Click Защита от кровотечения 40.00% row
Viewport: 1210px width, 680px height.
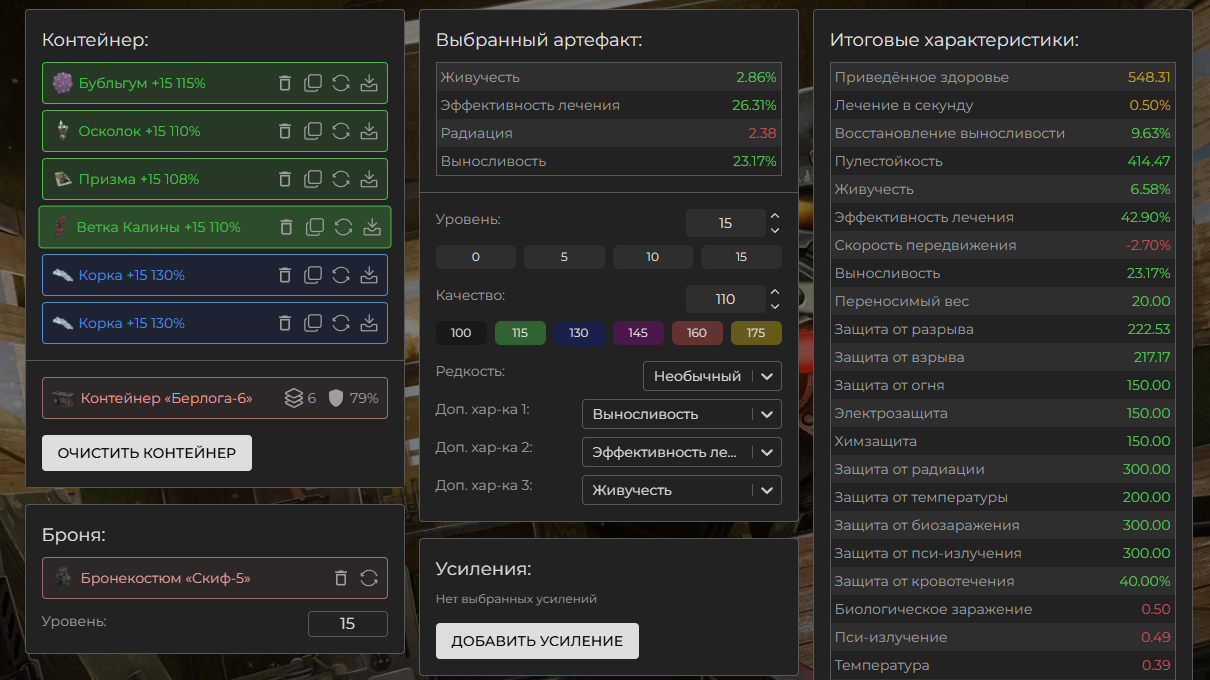click(1003, 581)
